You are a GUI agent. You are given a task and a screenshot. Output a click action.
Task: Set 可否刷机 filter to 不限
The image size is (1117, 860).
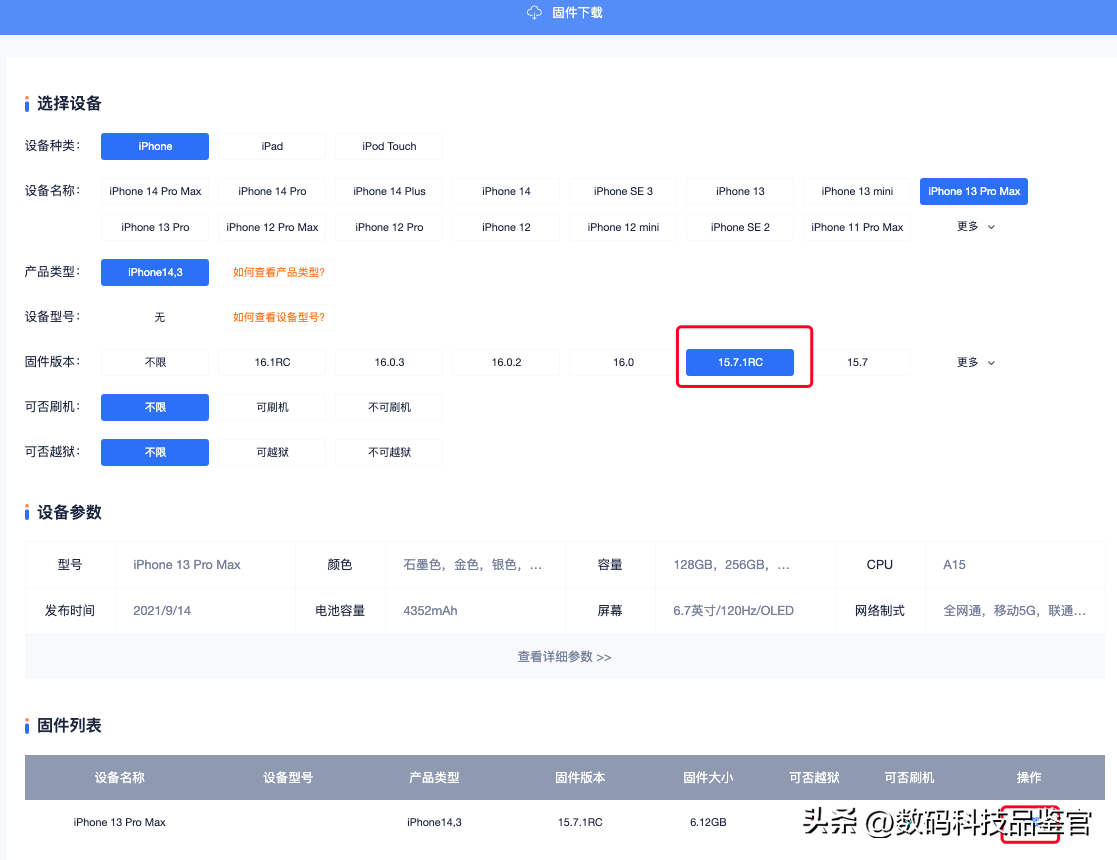(x=155, y=407)
